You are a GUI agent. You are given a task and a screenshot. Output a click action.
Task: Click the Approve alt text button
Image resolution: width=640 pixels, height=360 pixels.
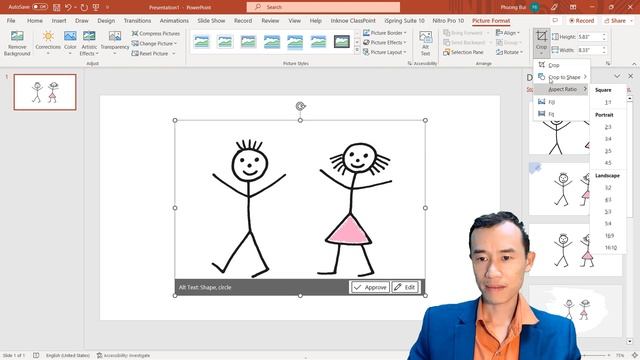pyautogui.click(x=370, y=287)
